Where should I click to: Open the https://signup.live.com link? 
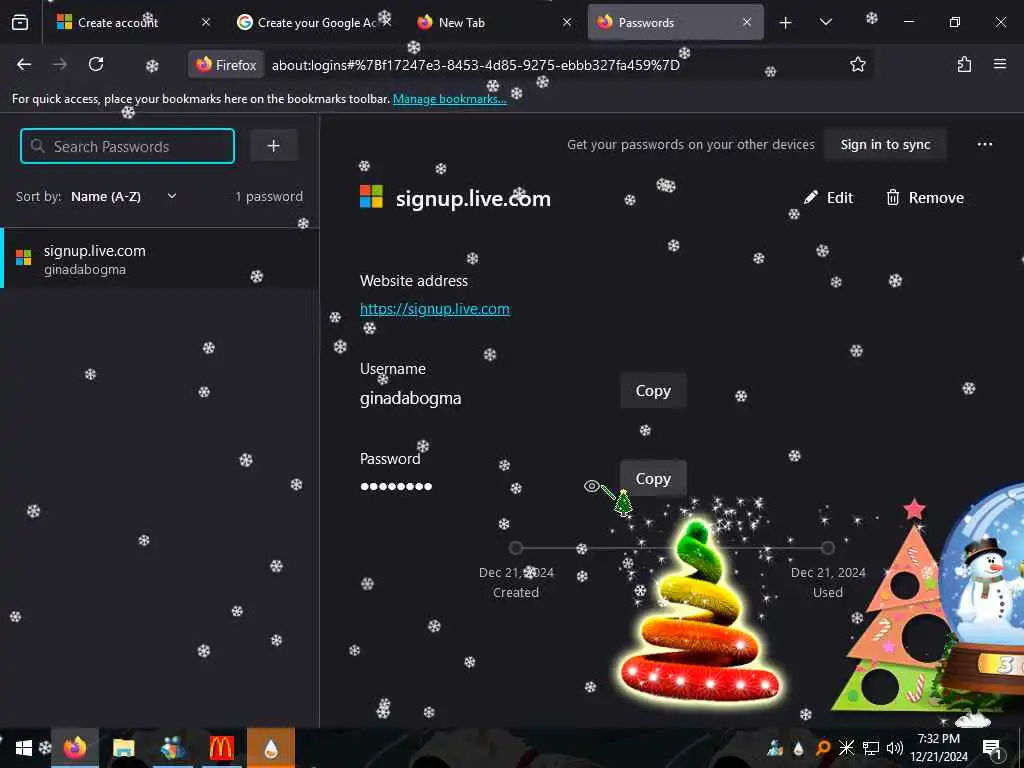(x=434, y=308)
